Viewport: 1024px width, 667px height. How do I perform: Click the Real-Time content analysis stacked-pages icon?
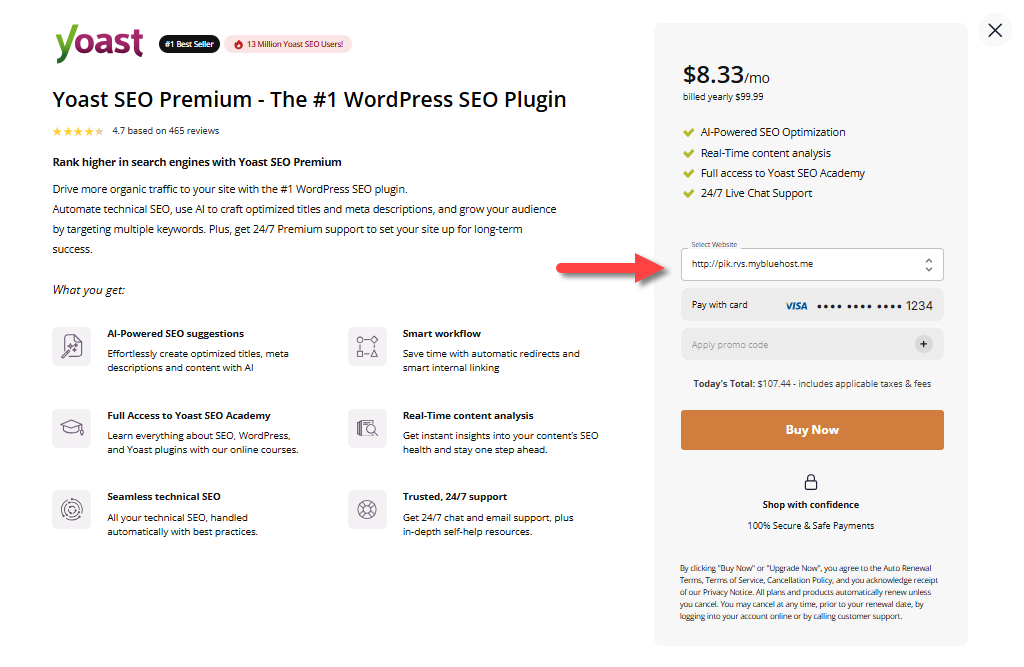coord(367,427)
